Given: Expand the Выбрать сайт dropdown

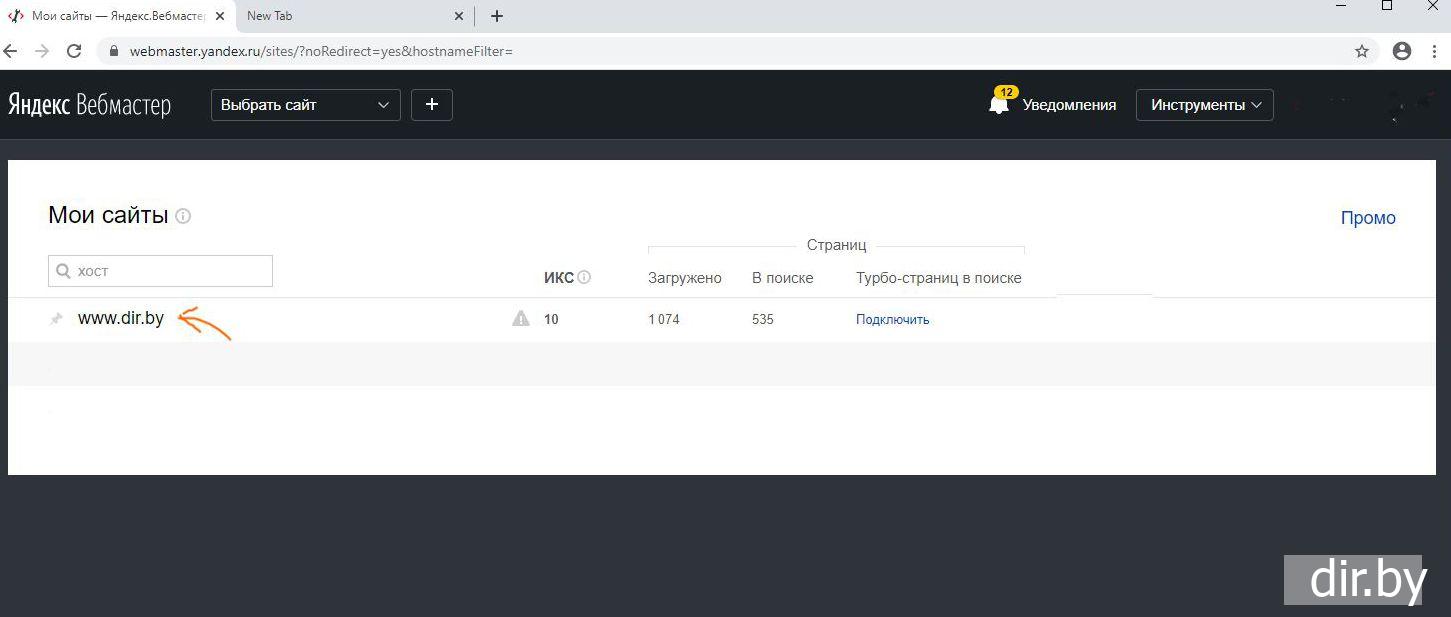Looking at the screenshot, I should coord(306,104).
